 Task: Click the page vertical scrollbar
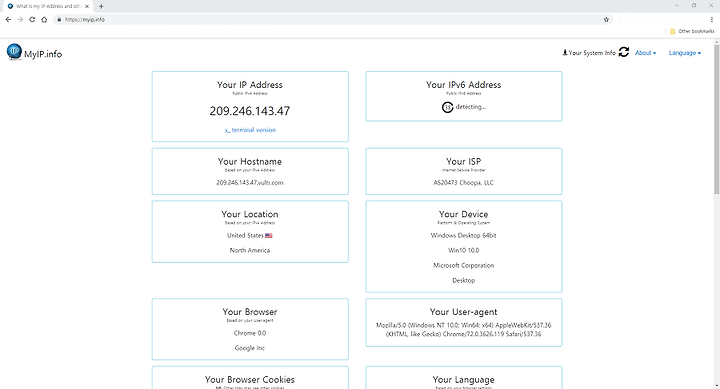716,119
